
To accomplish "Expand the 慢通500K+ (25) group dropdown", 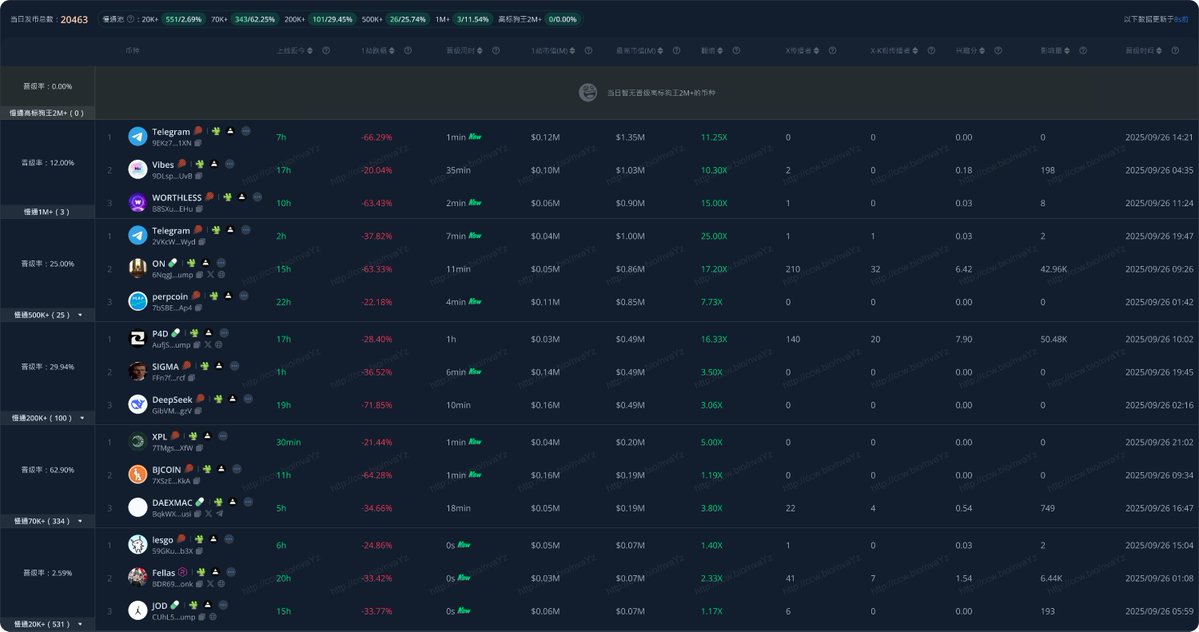I will (x=80, y=314).
